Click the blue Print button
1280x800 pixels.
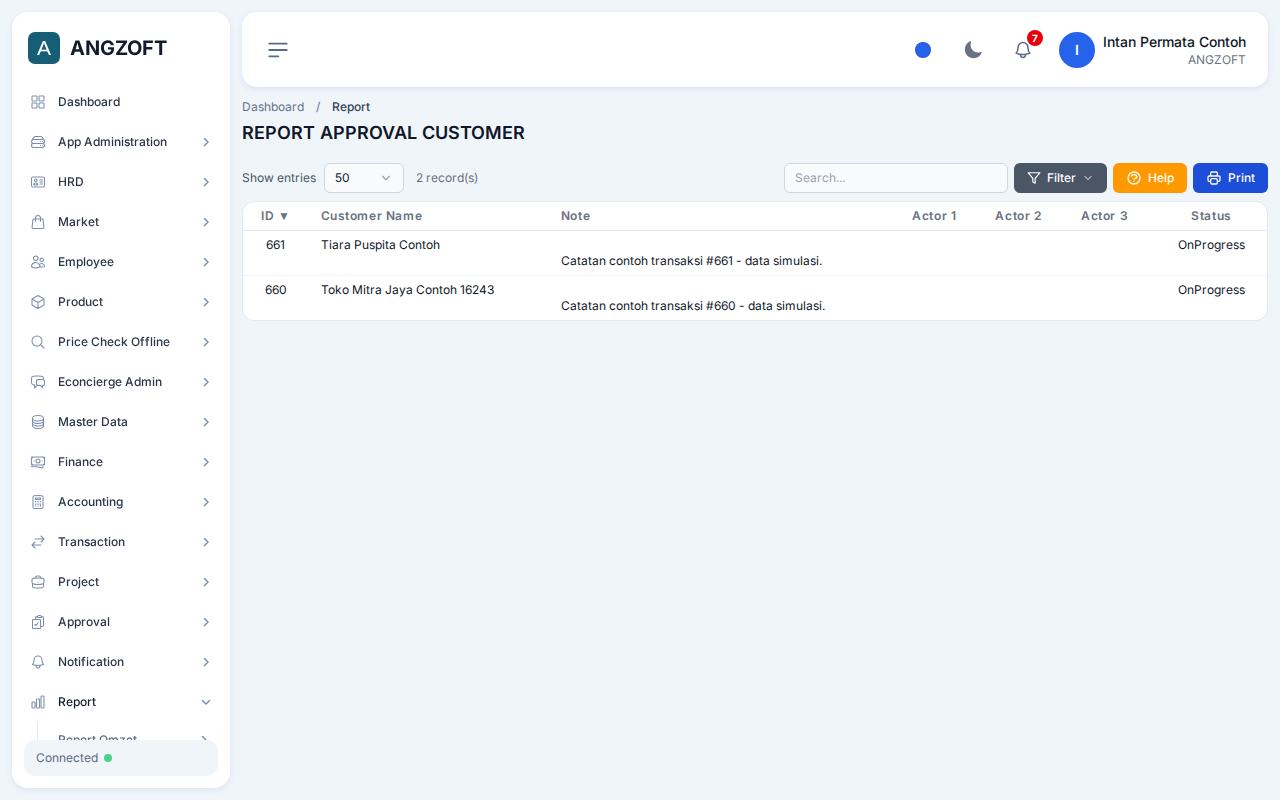point(1230,178)
